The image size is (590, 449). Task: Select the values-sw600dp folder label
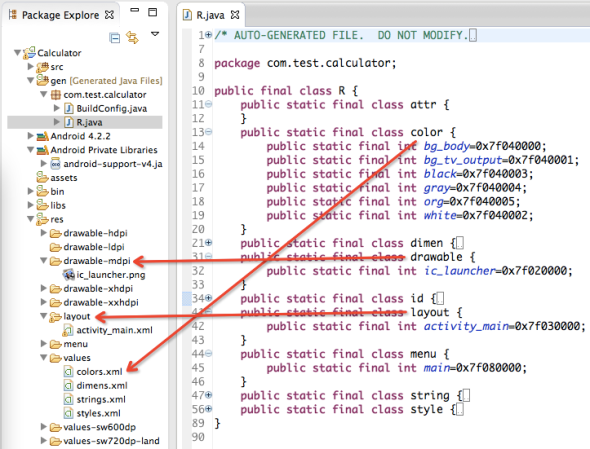pyautogui.click(x=99, y=427)
